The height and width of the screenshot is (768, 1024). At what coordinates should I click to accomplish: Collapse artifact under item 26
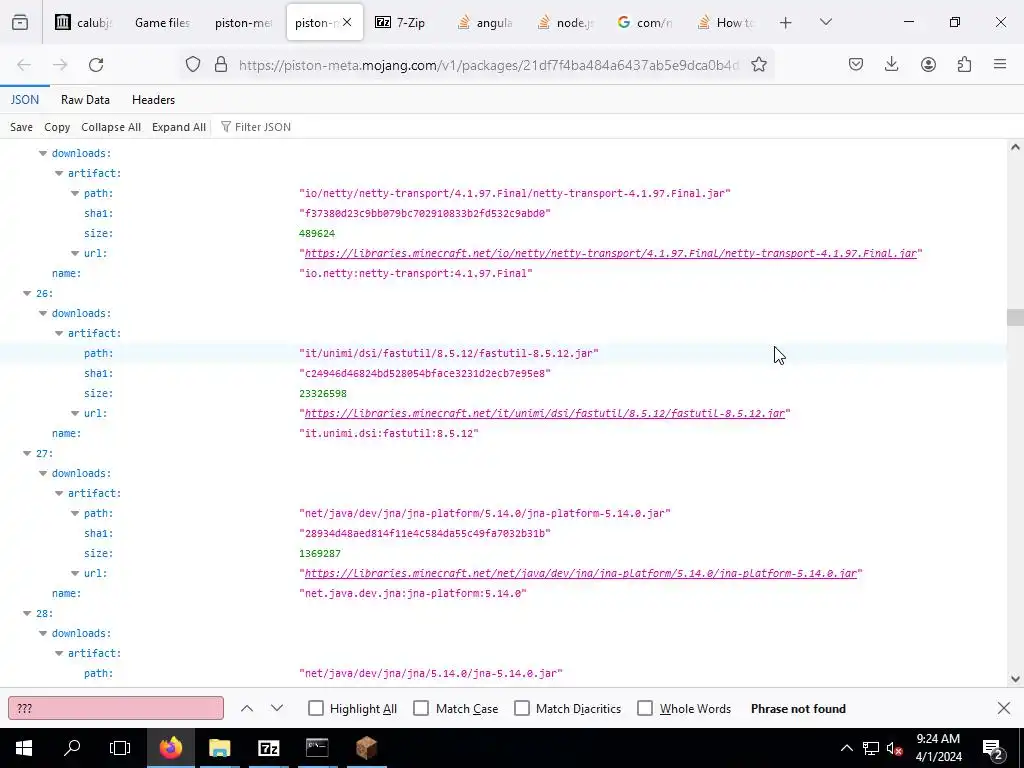(x=59, y=334)
